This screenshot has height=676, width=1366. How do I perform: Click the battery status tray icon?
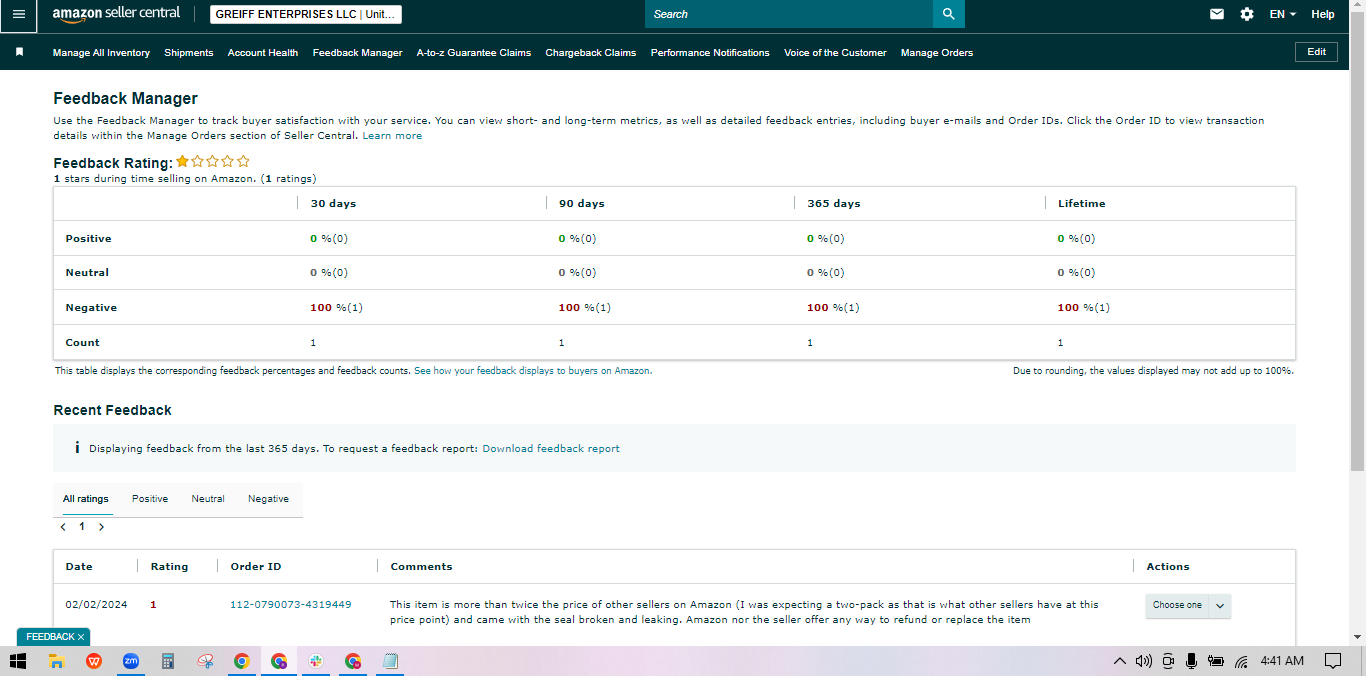tap(1216, 661)
